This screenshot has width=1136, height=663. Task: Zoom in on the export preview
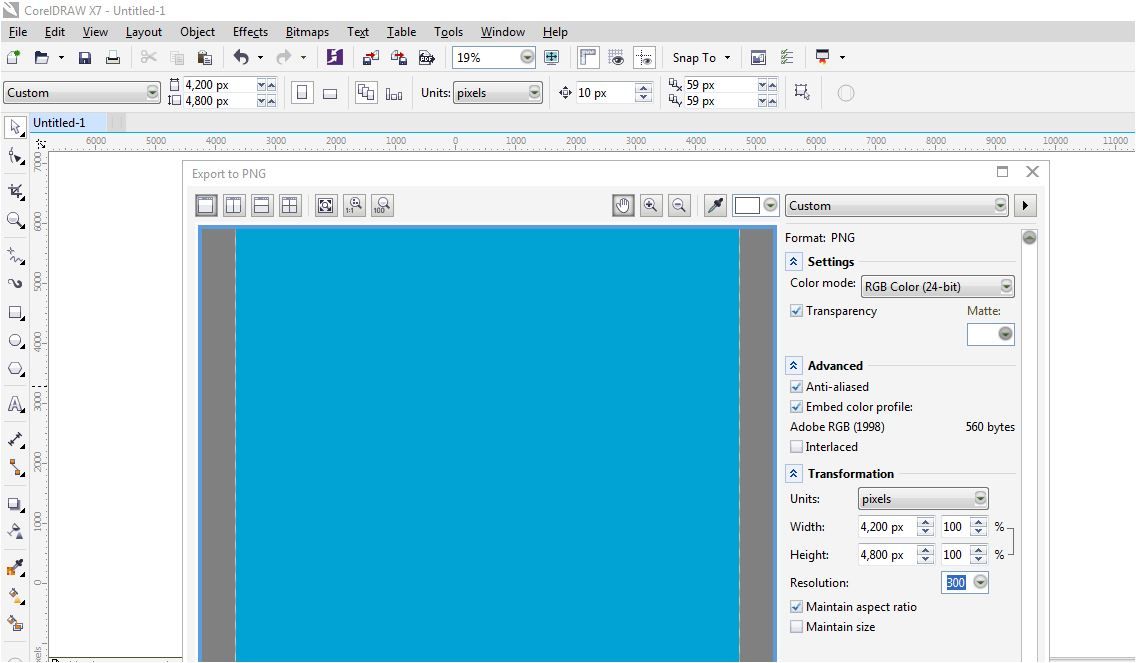tap(651, 206)
